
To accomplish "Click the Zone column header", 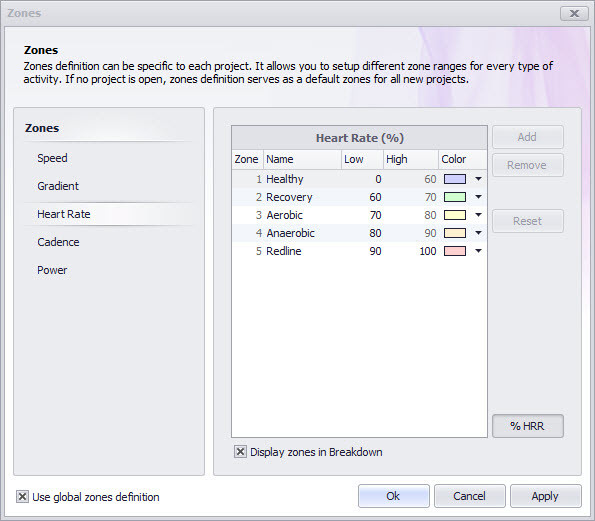I will point(247,159).
